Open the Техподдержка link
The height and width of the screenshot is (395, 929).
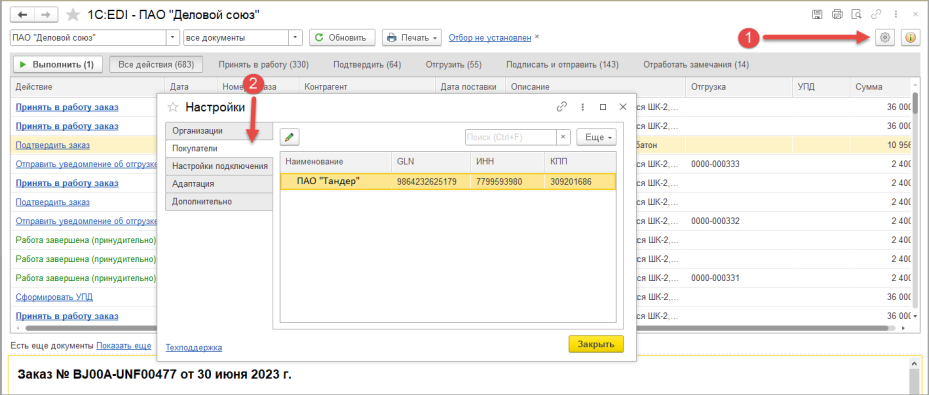194,348
